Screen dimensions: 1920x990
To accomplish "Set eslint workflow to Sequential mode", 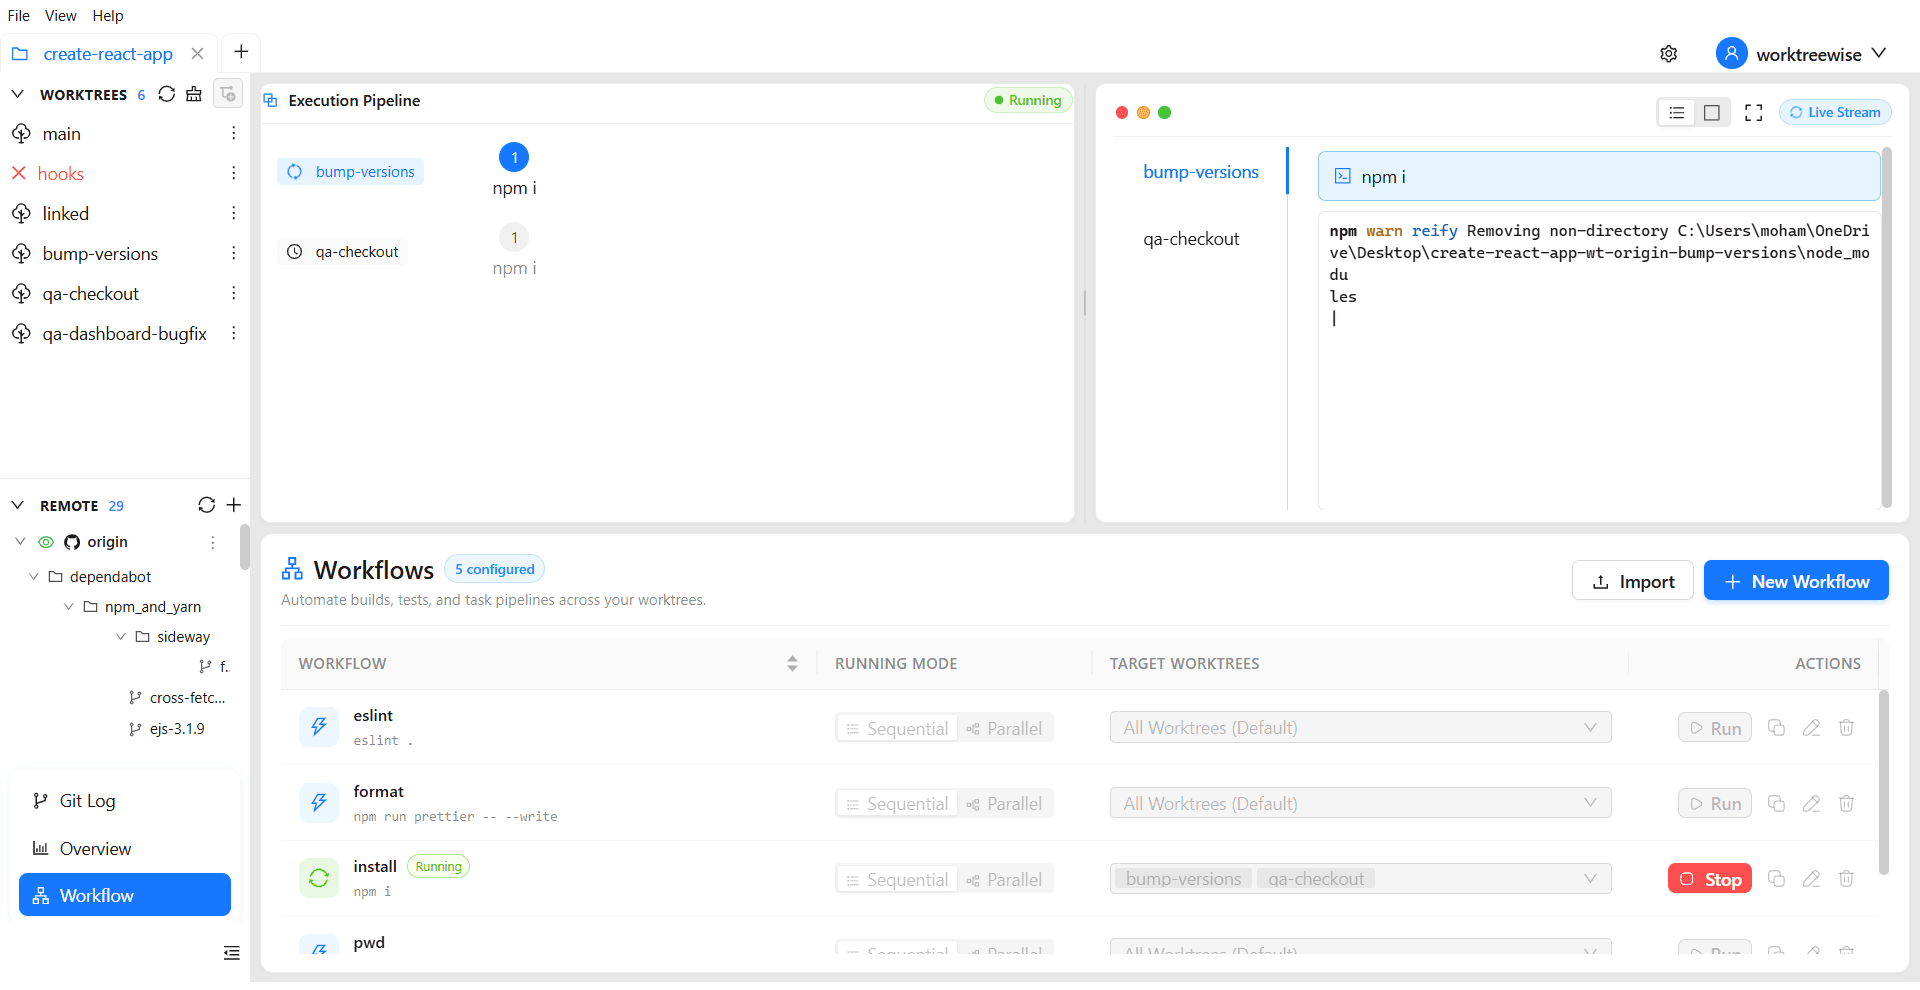I will (x=897, y=729).
